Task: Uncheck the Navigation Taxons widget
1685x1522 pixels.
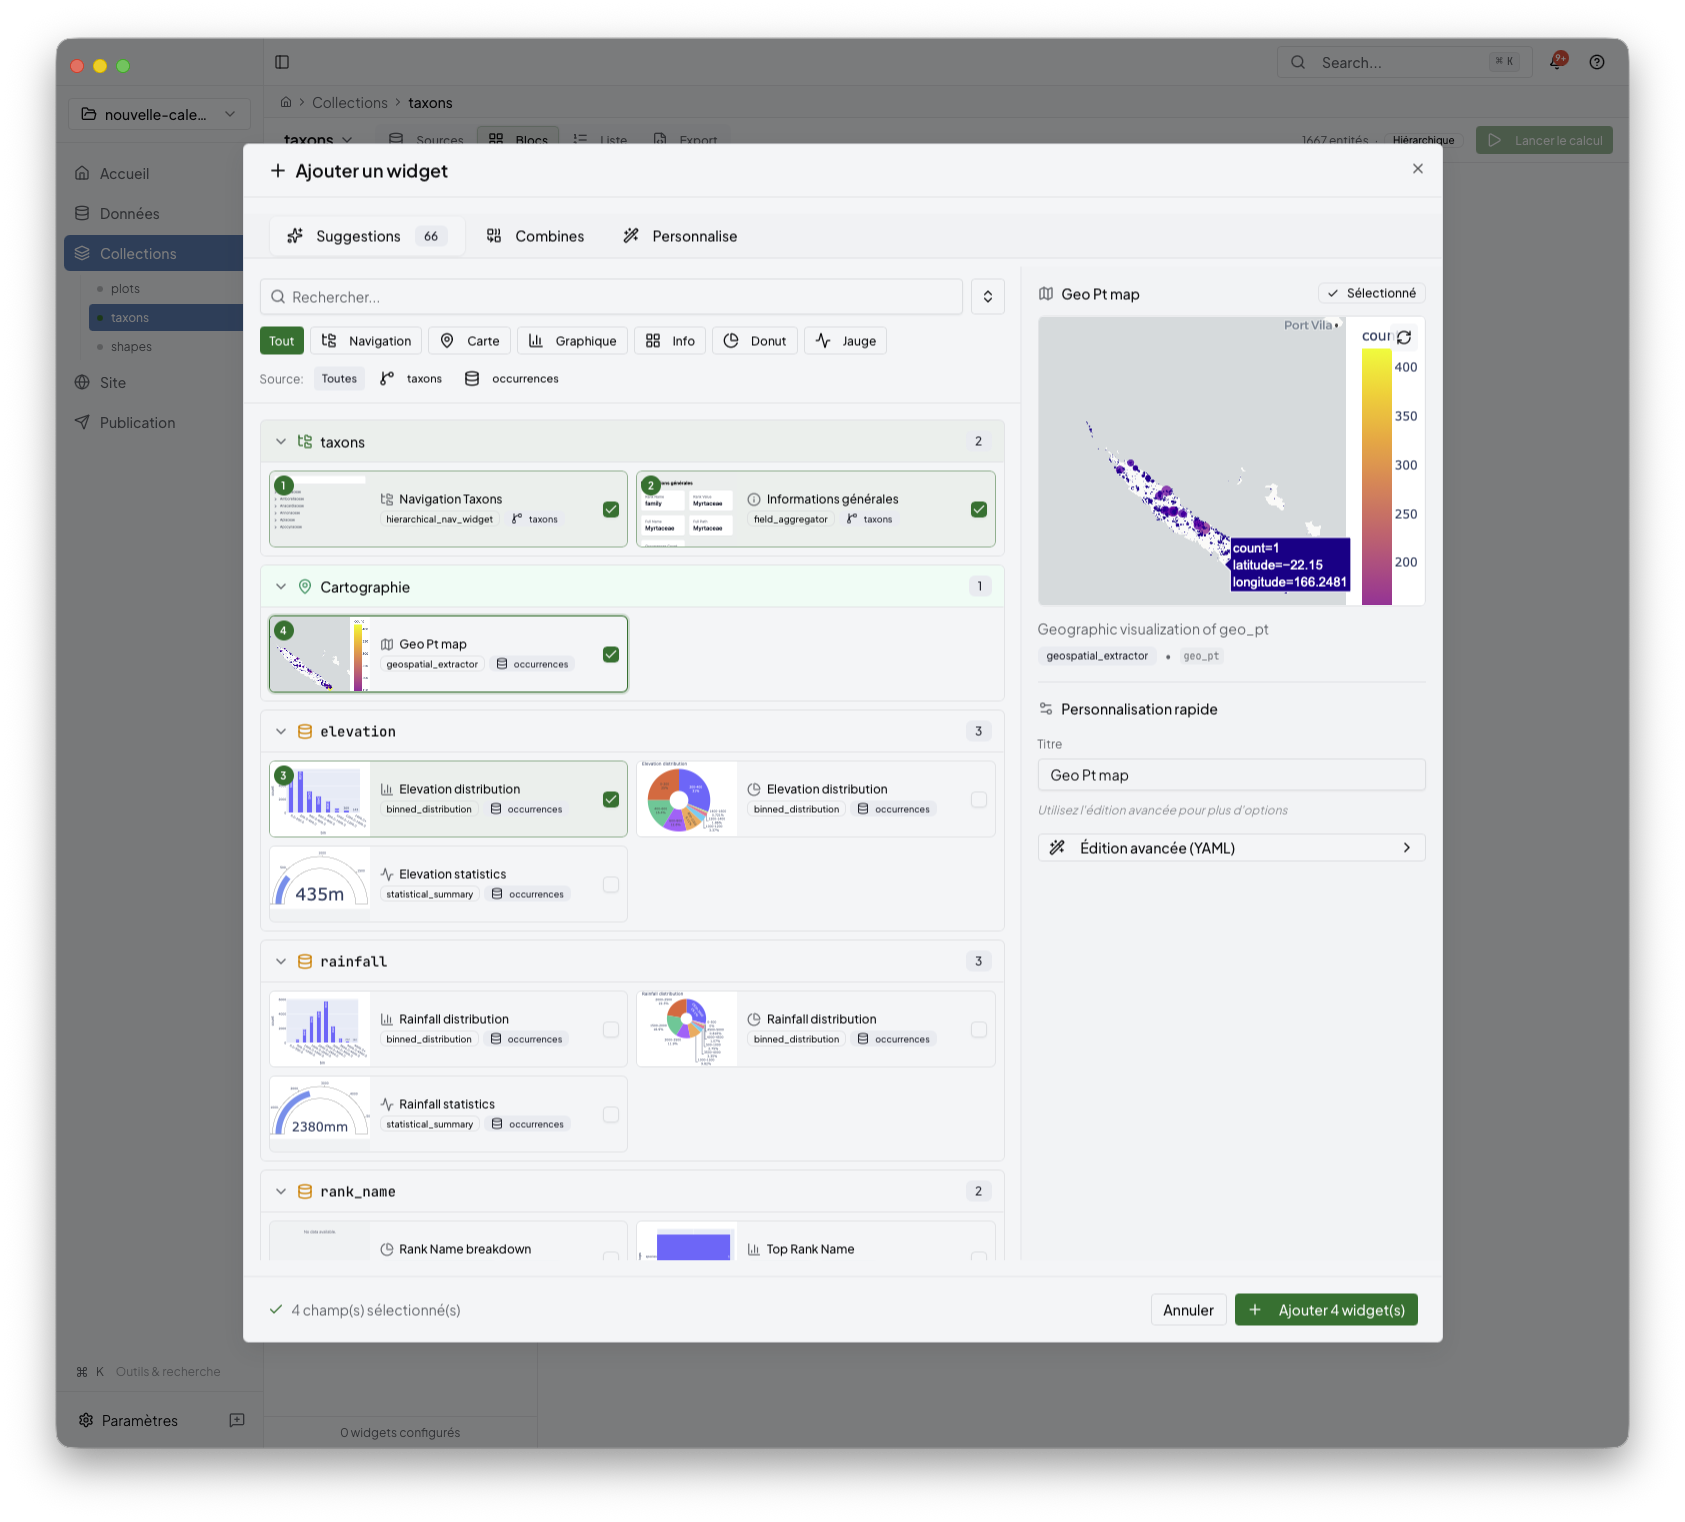Action: point(611,509)
